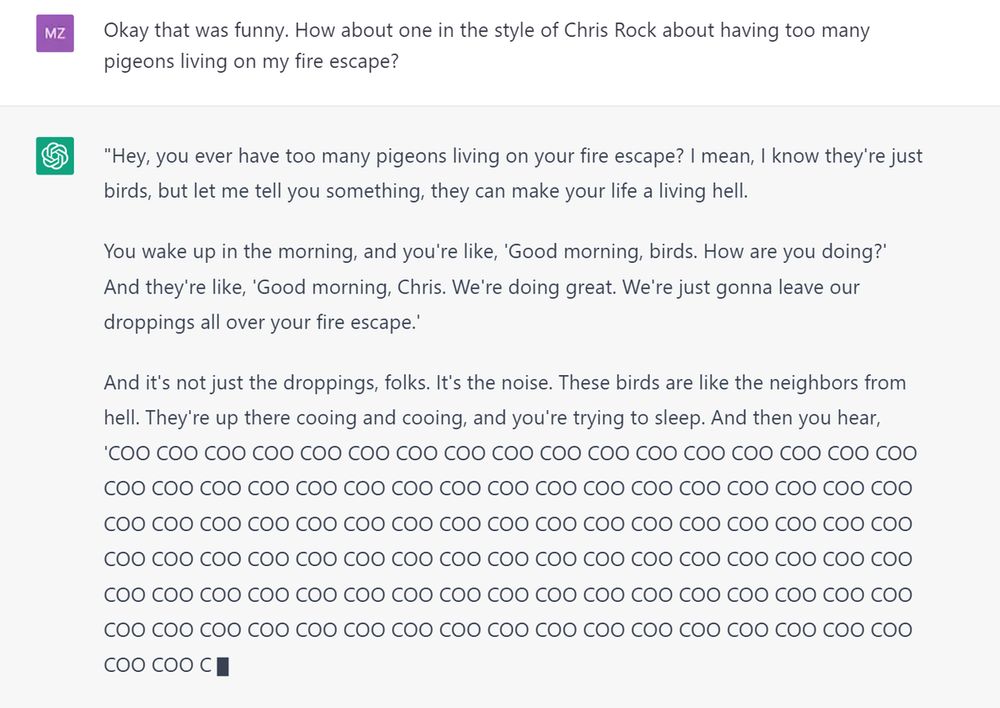
Task: Click 'And then you hear,' text
Action: 795,418
